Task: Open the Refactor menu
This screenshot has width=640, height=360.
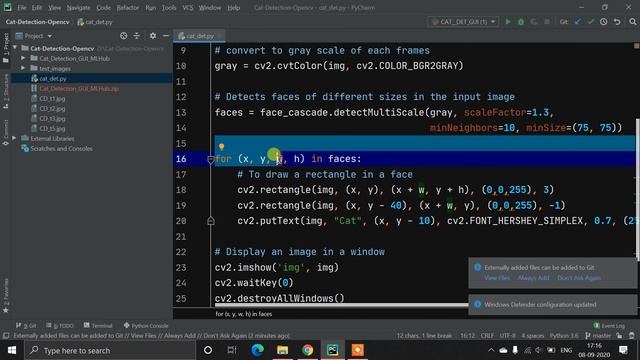Action: (x=128, y=7)
